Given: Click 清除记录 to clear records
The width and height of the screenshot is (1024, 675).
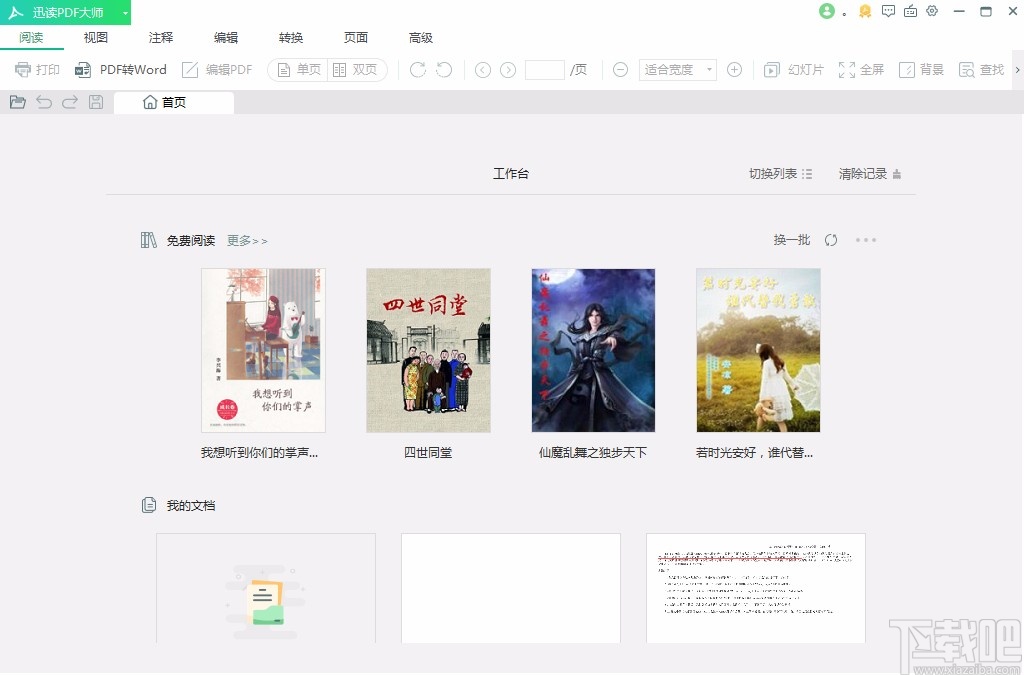Looking at the screenshot, I should click(x=862, y=172).
